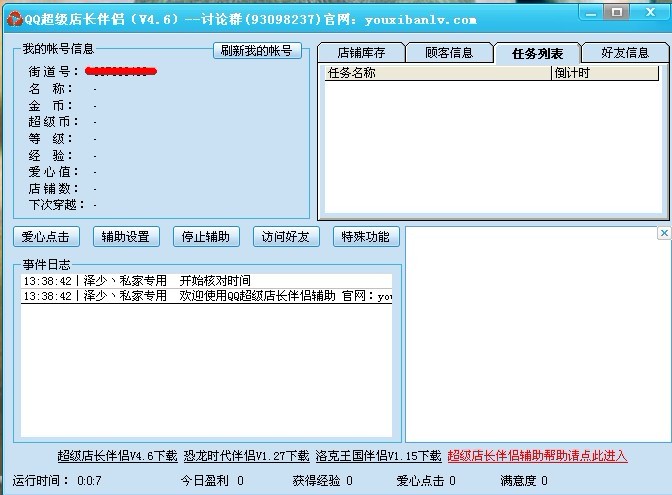
Task: Click the app icon in the title bar
Action: [x=14, y=19]
